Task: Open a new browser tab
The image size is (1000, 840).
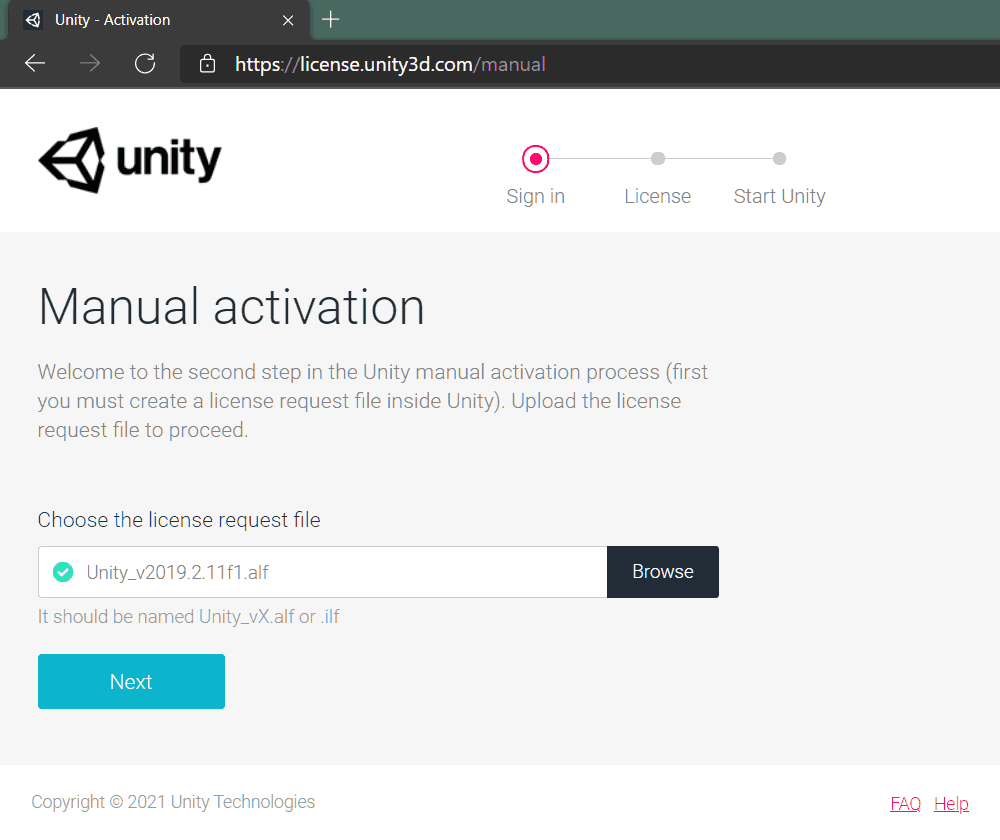Action: pyautogui.click(x=330, y=20)
